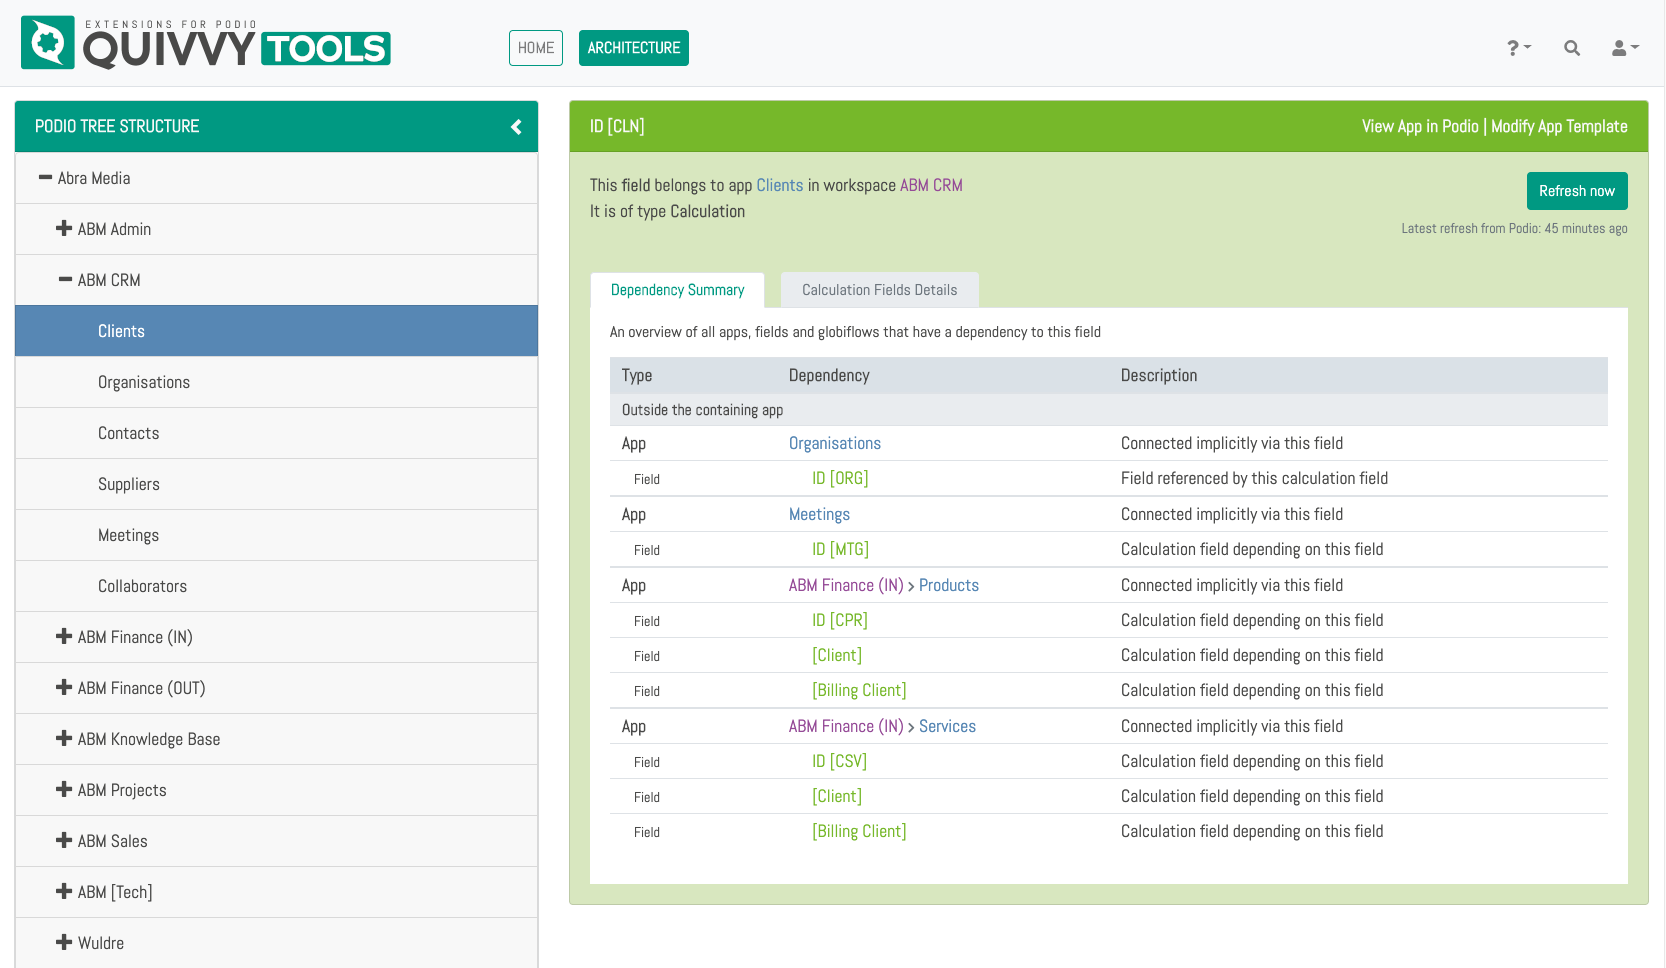1666x968 pixels.
Task: Open [Client] field under Products
Action: pyautogui.click(x=837, y=656)
